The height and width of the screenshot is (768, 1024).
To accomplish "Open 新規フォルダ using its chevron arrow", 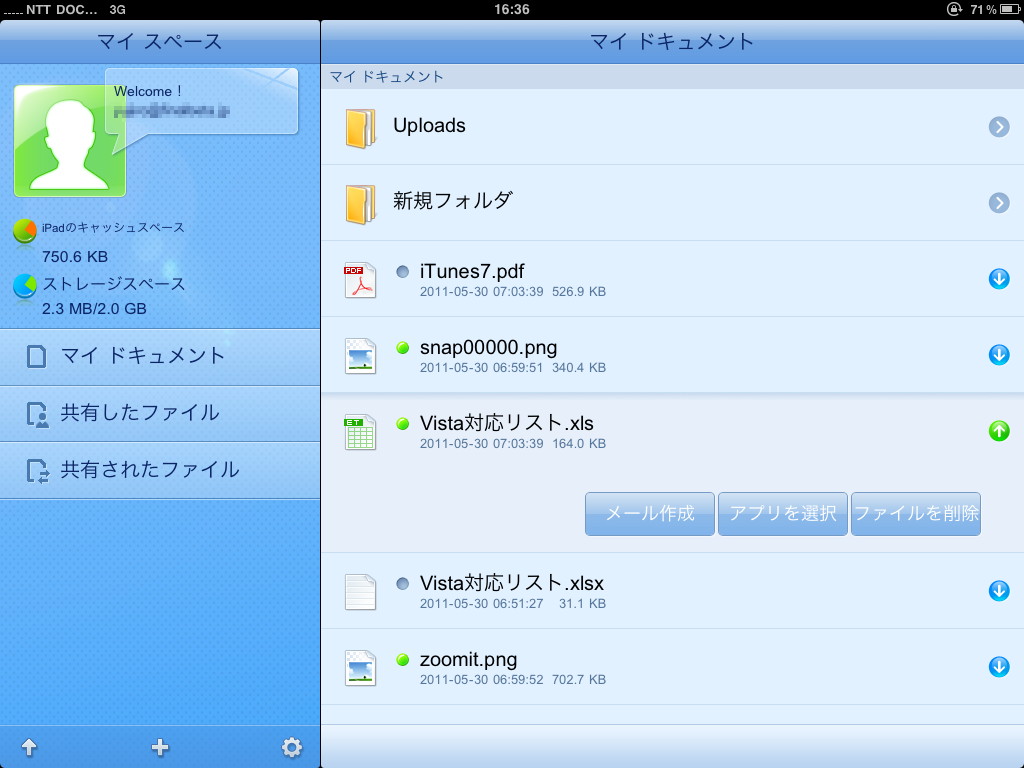I will 998,203.
